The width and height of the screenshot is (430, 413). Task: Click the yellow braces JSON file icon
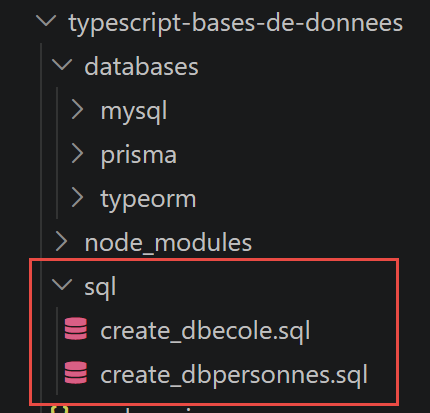pyautogui.click(x=60, y=409)
